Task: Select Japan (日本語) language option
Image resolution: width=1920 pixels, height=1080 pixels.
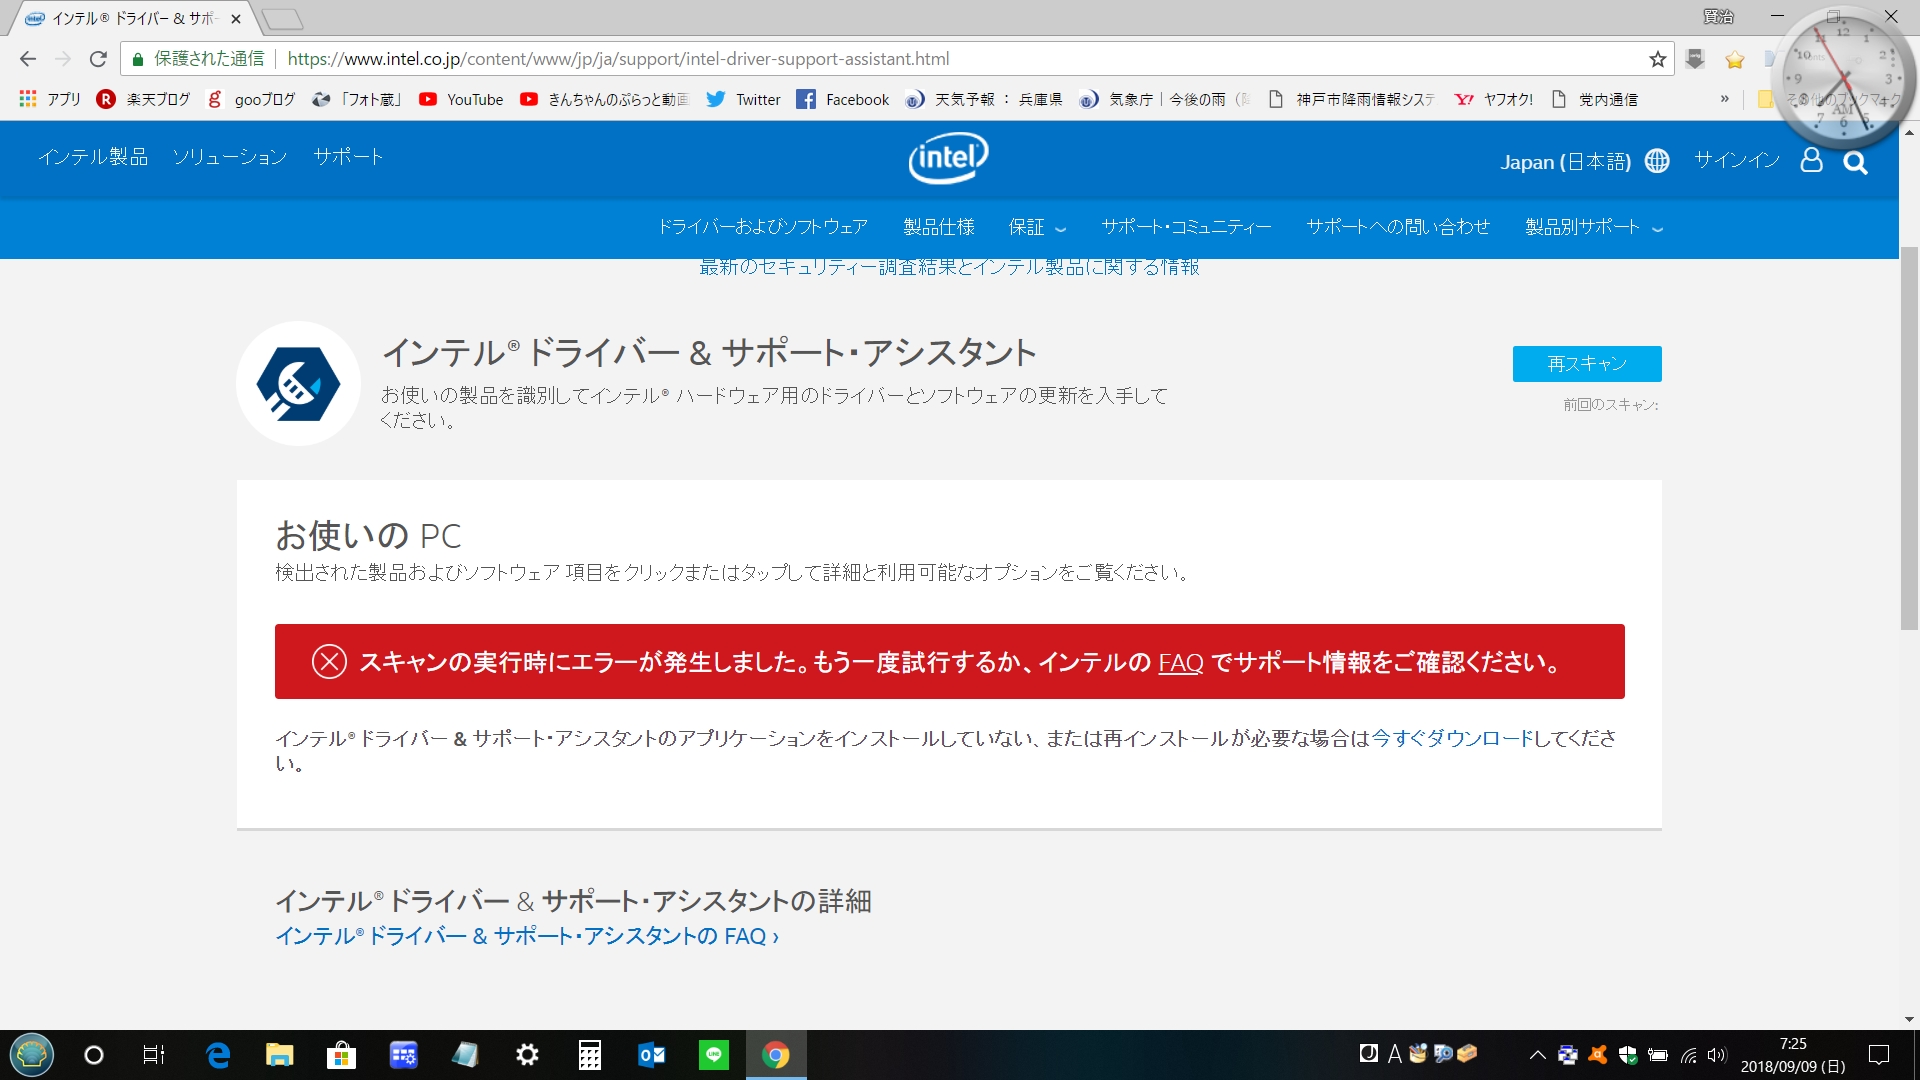Action: coord(1565,162)
